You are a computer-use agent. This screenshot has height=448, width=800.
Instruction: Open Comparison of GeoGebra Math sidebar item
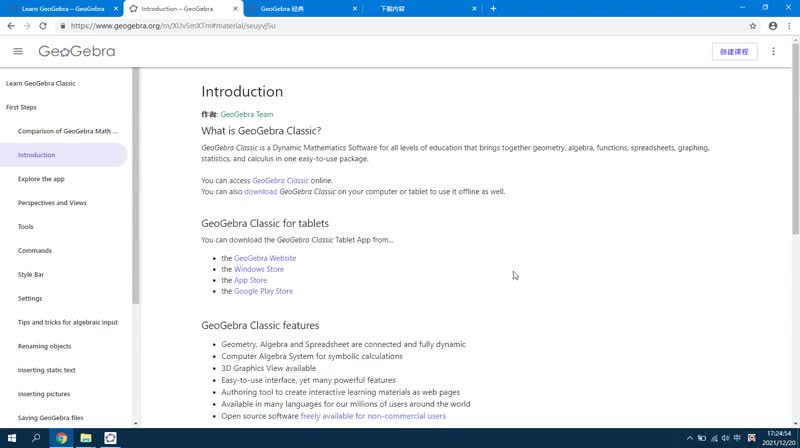(x=68, y=131)
